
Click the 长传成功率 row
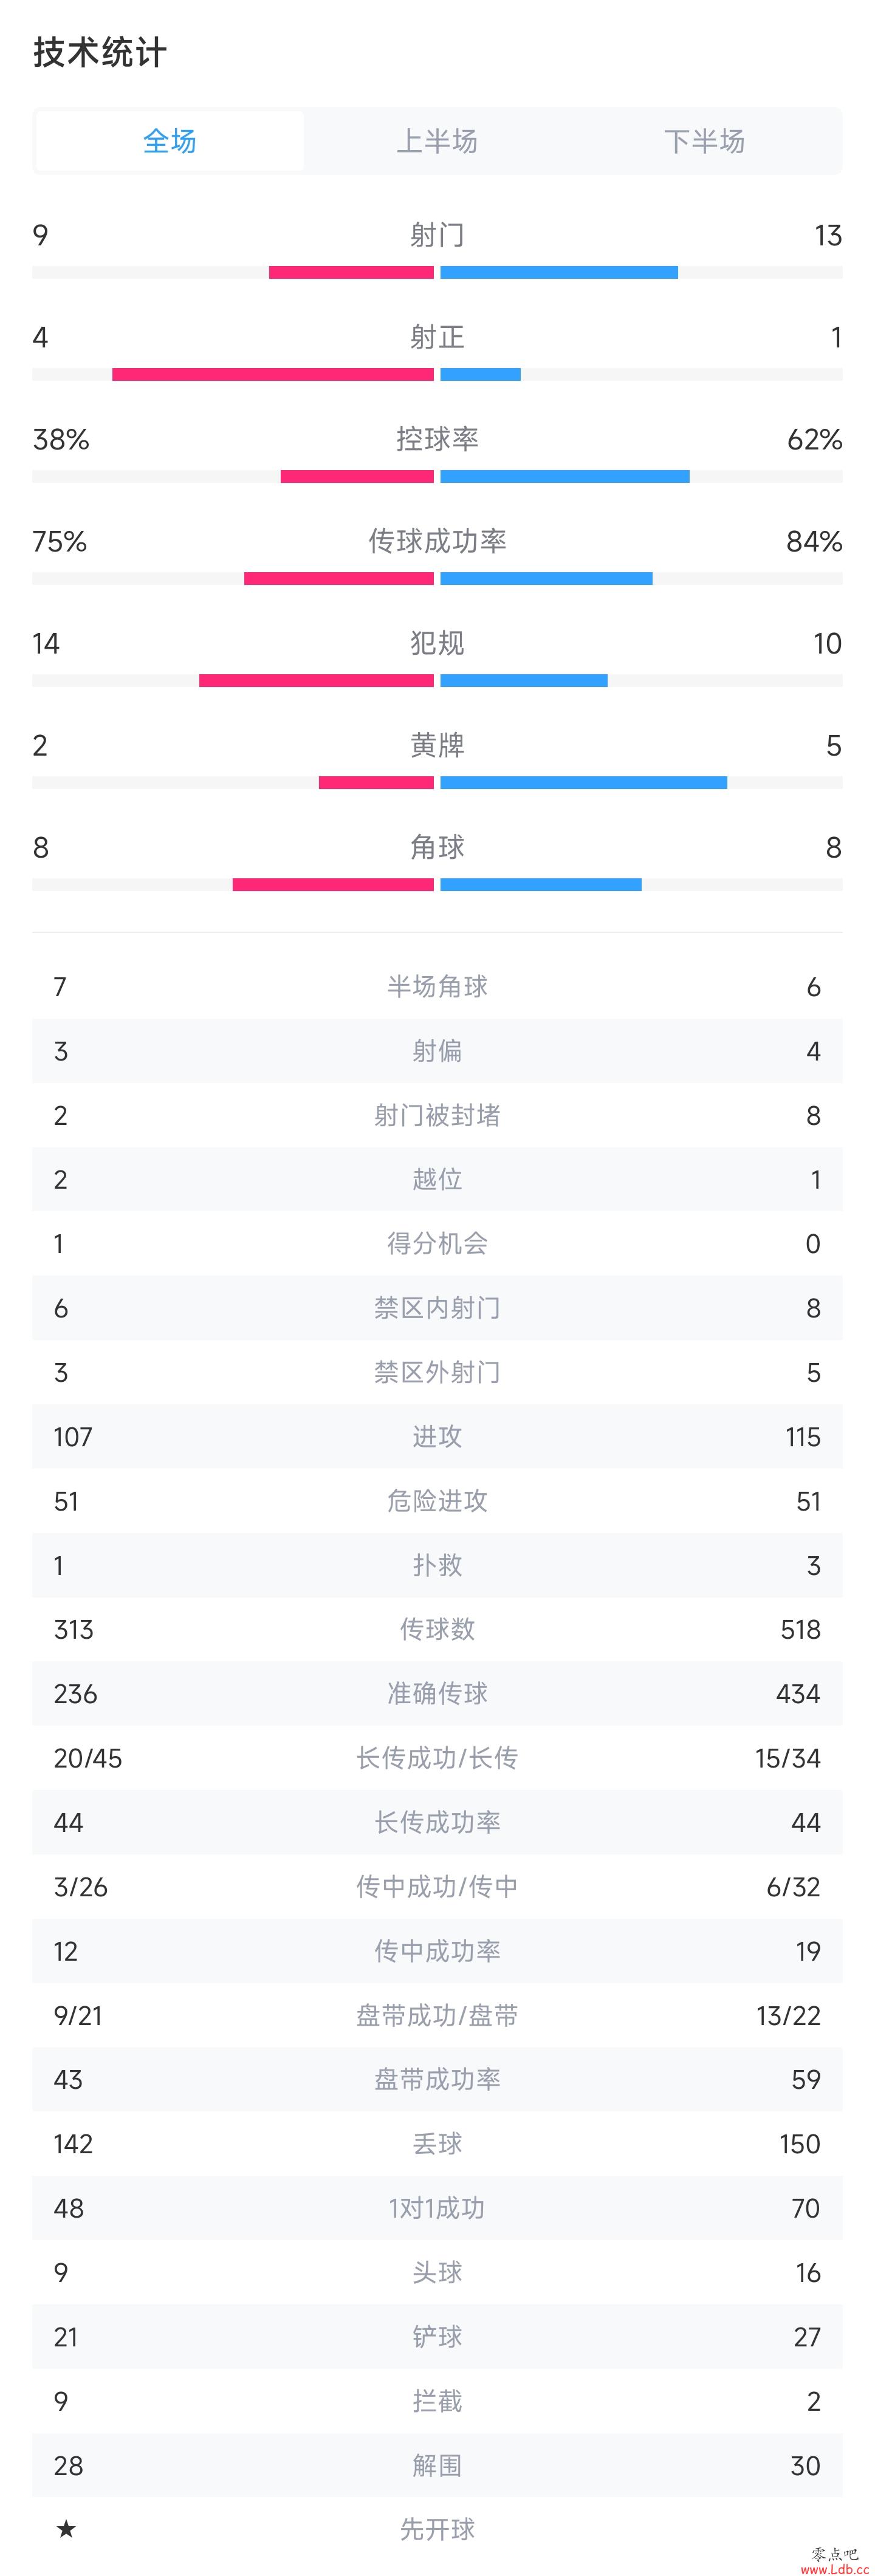[x=437, y=1822]
